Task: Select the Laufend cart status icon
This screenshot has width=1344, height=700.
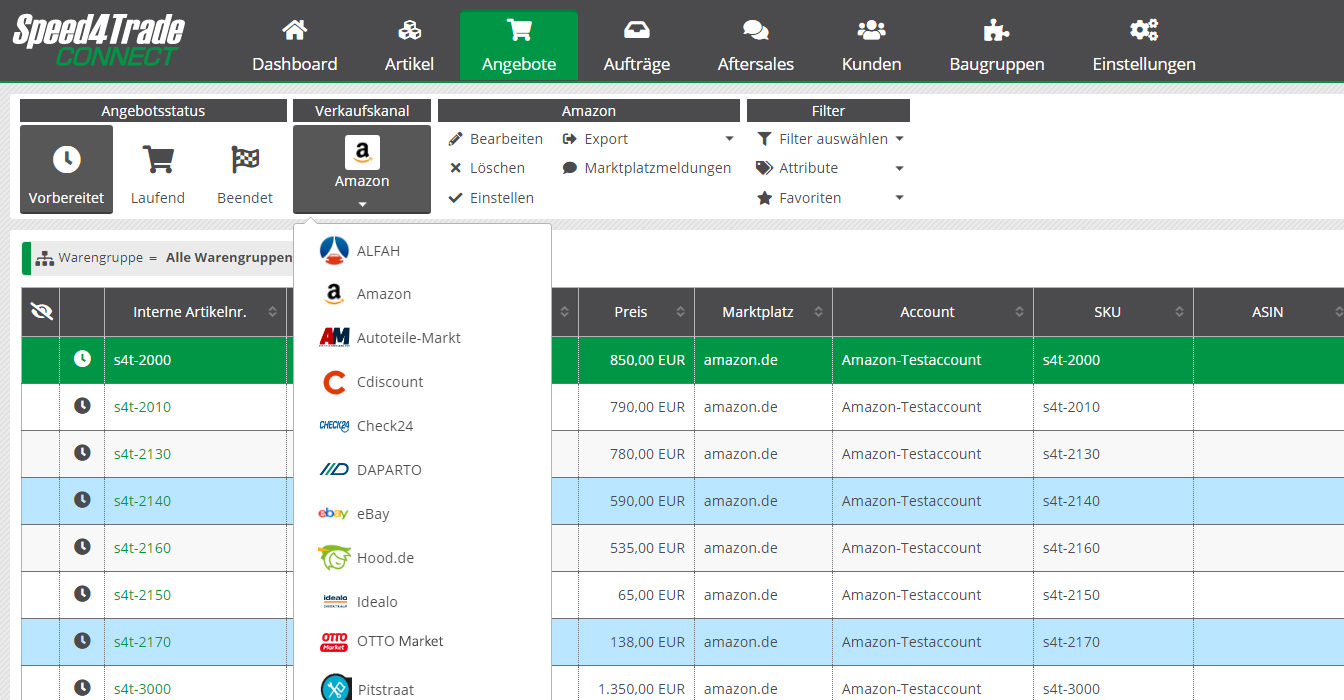Action: (x=158, y=159)
